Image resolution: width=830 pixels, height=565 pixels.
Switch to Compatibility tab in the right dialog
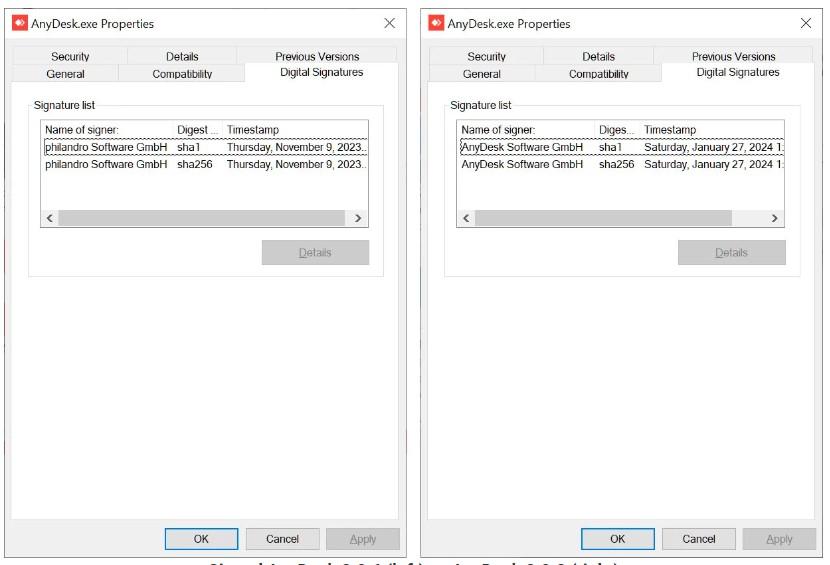[598, 74]
